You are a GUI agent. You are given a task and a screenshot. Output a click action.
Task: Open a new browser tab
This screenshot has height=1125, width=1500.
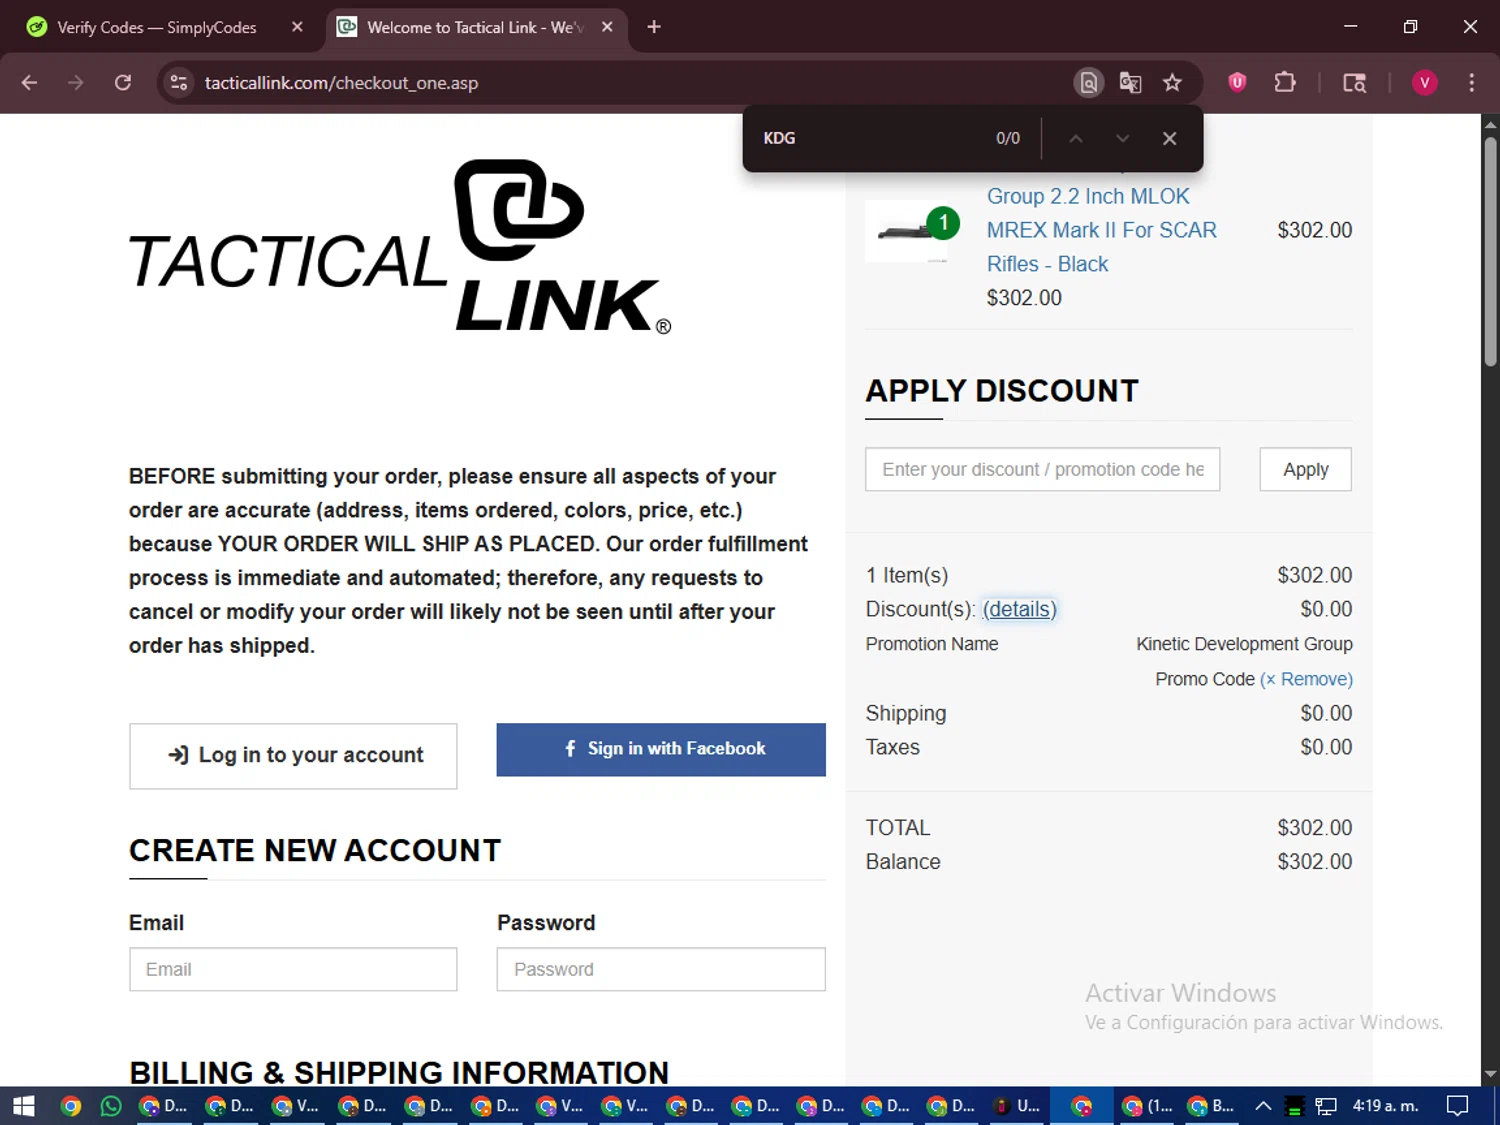[x=654, y=27]
